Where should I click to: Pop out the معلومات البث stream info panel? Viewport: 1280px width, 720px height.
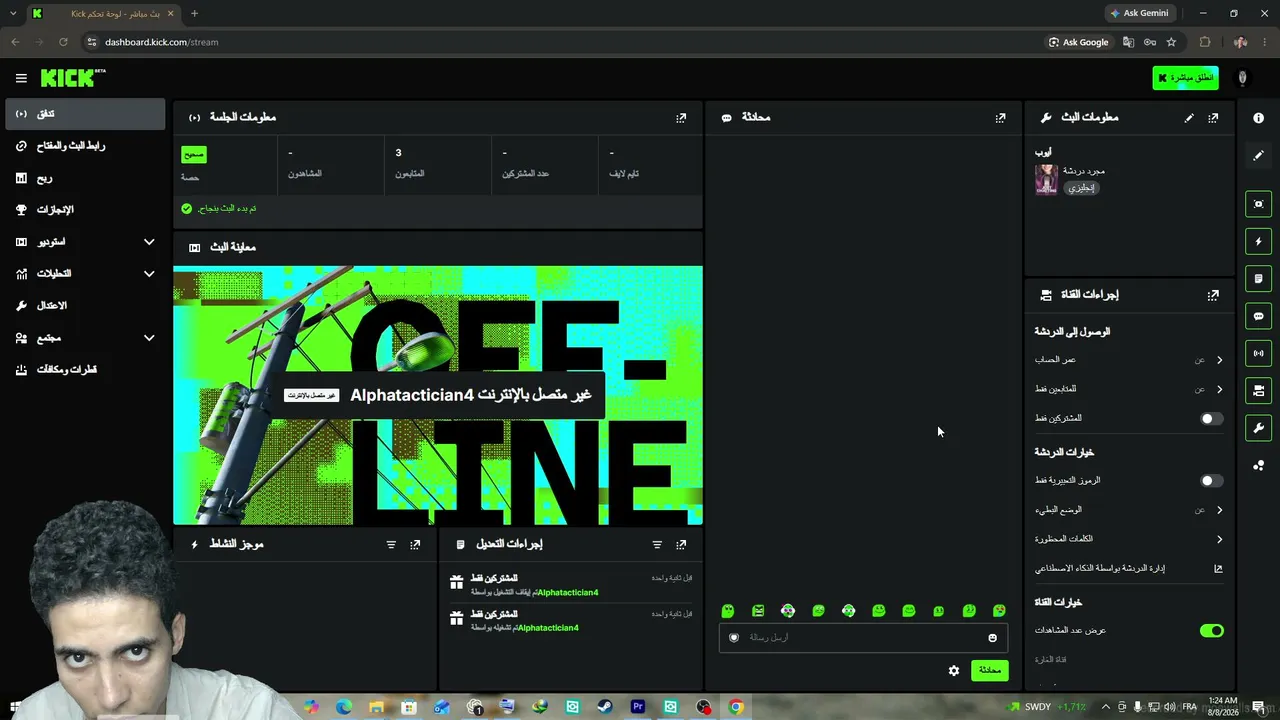pos(1213,118)
